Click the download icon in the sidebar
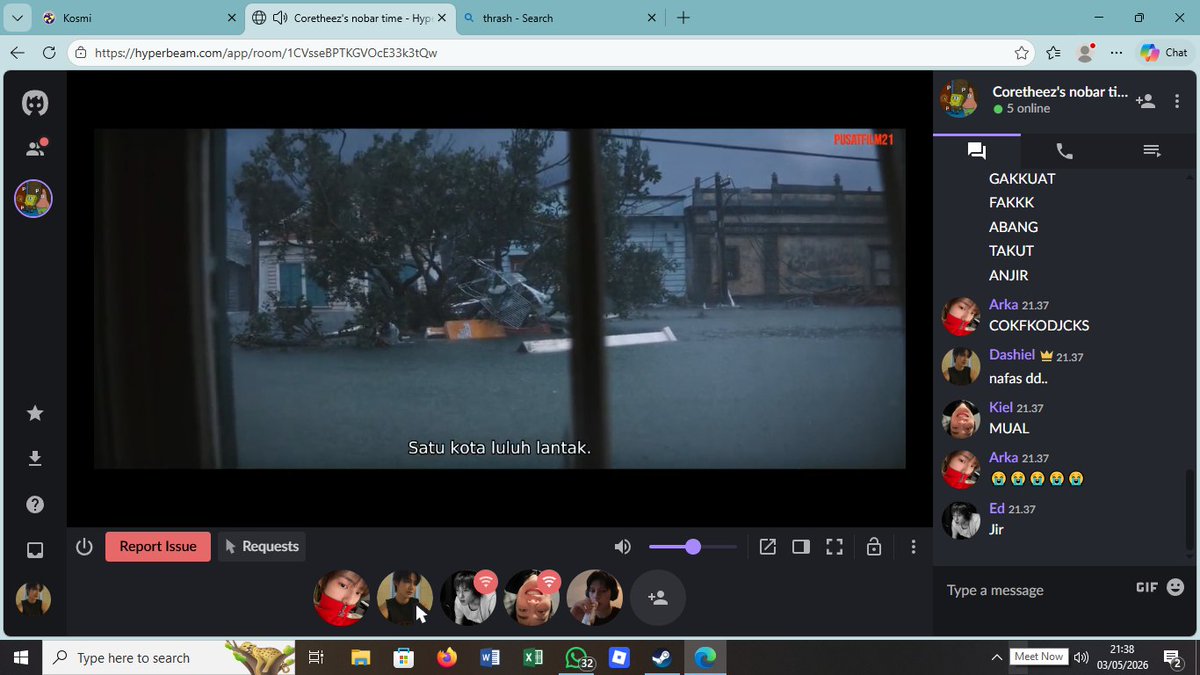The height and width of the screenshot is (675, 1200). [x=35, y=458]
